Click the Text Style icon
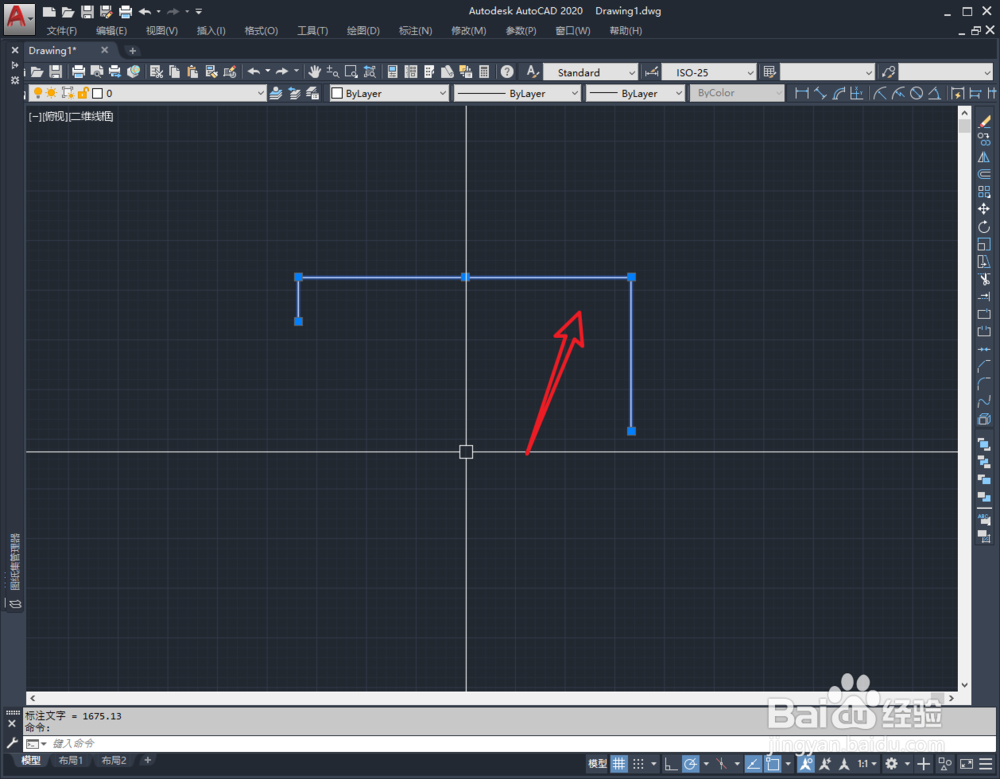1000x779 pixels. [x=532, y=72]
